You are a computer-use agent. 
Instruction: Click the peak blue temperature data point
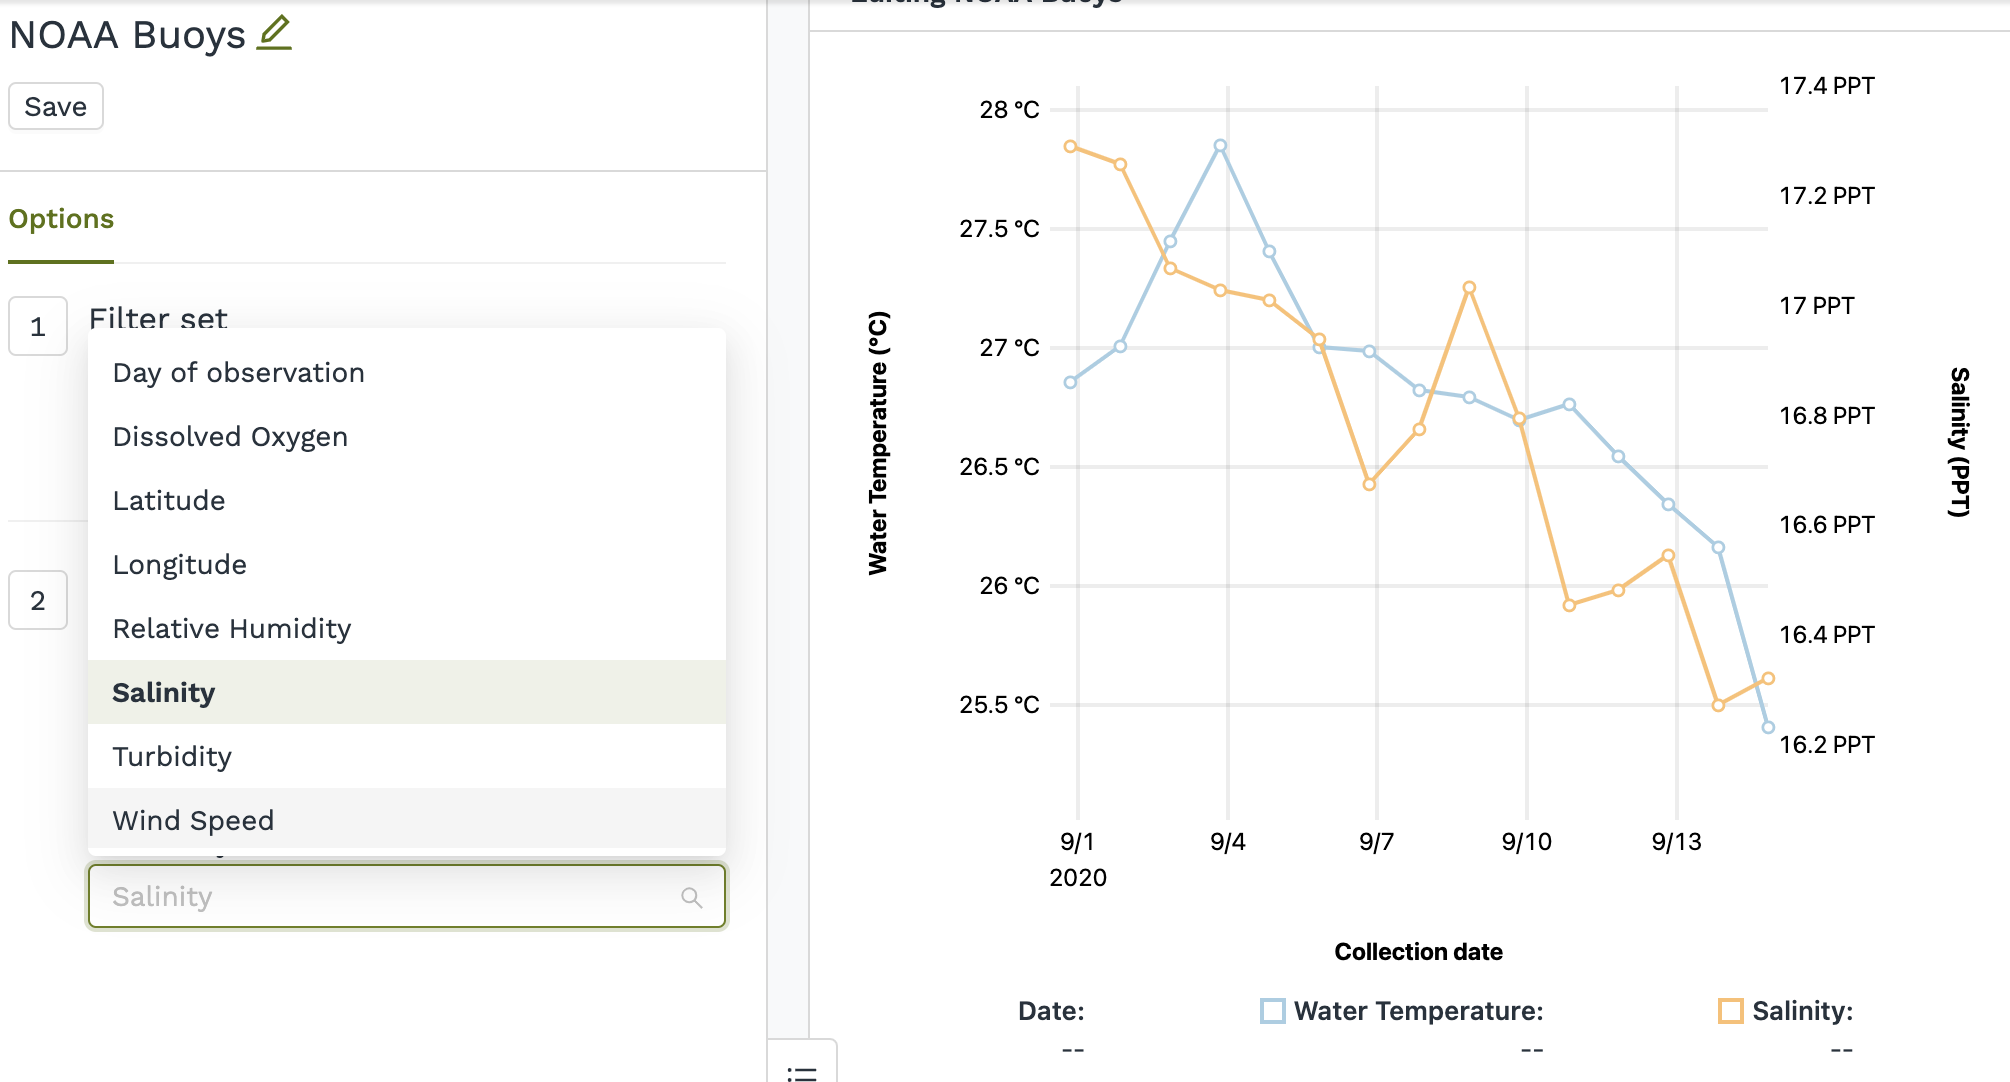[x=1220, y=146]
